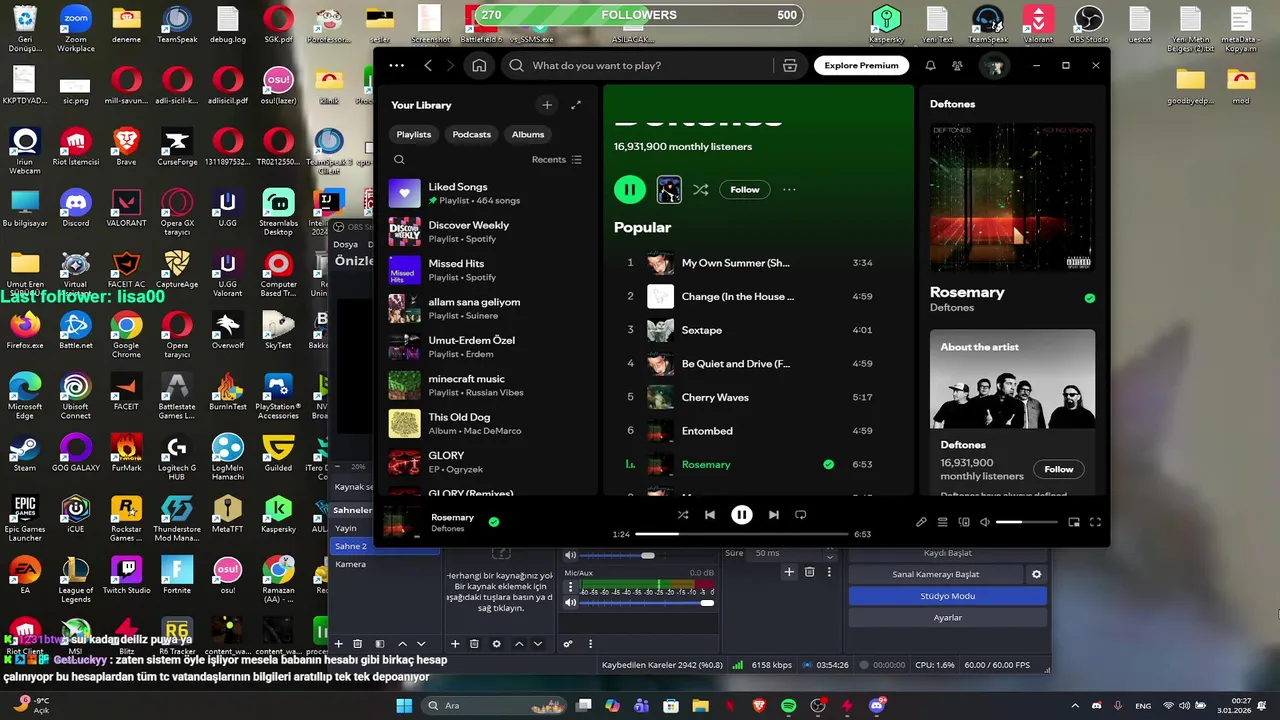Image resolution: width=1280 pixels, height=720 pixels.
Task: Select Kamera scene in OBS
Action: tap(385, 564)
